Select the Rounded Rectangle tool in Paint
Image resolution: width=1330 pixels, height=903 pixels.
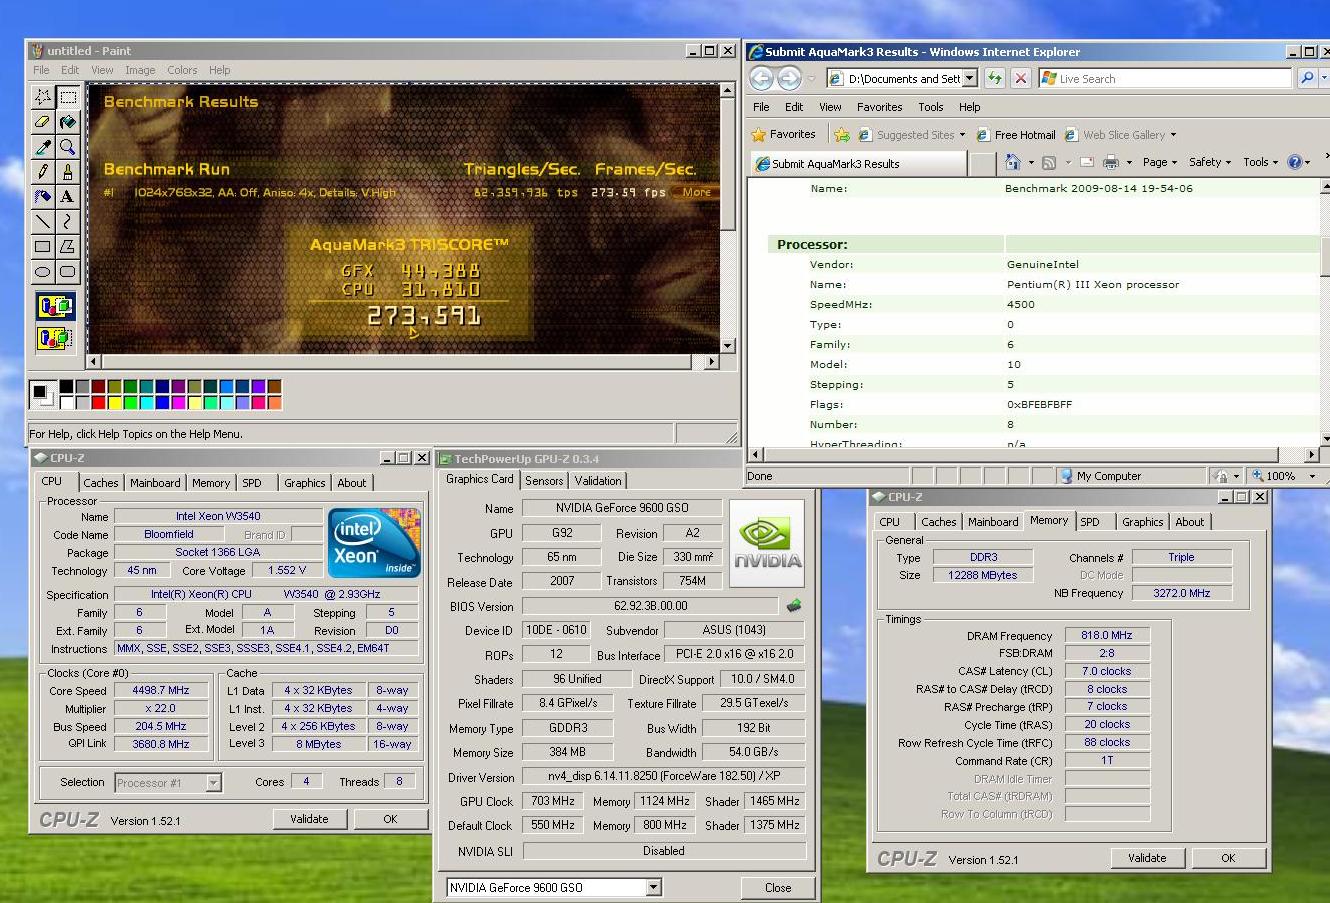[x=68, y=272]
